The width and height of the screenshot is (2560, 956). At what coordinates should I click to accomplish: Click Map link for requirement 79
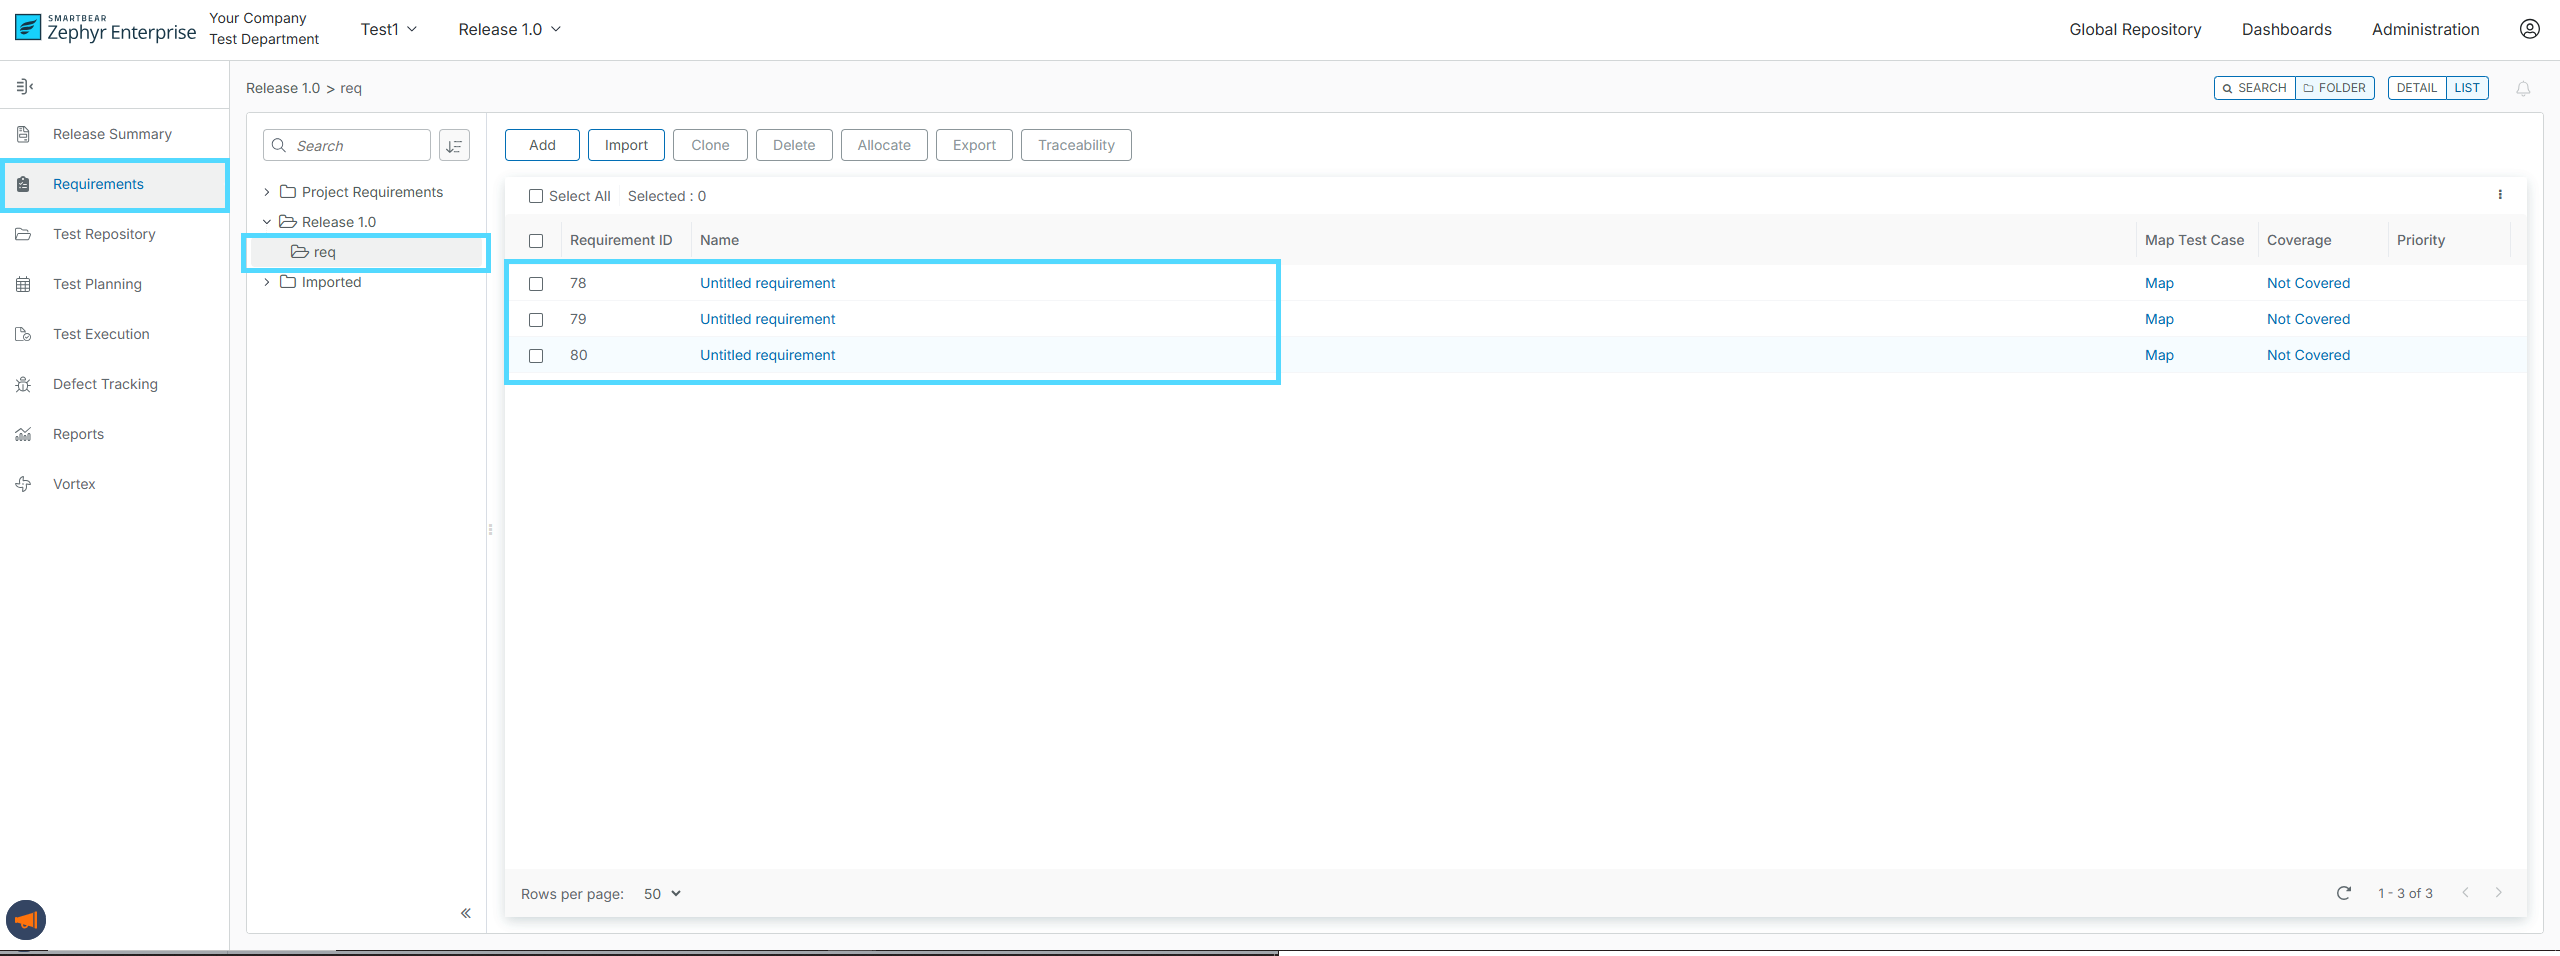tap(2159, 319)
